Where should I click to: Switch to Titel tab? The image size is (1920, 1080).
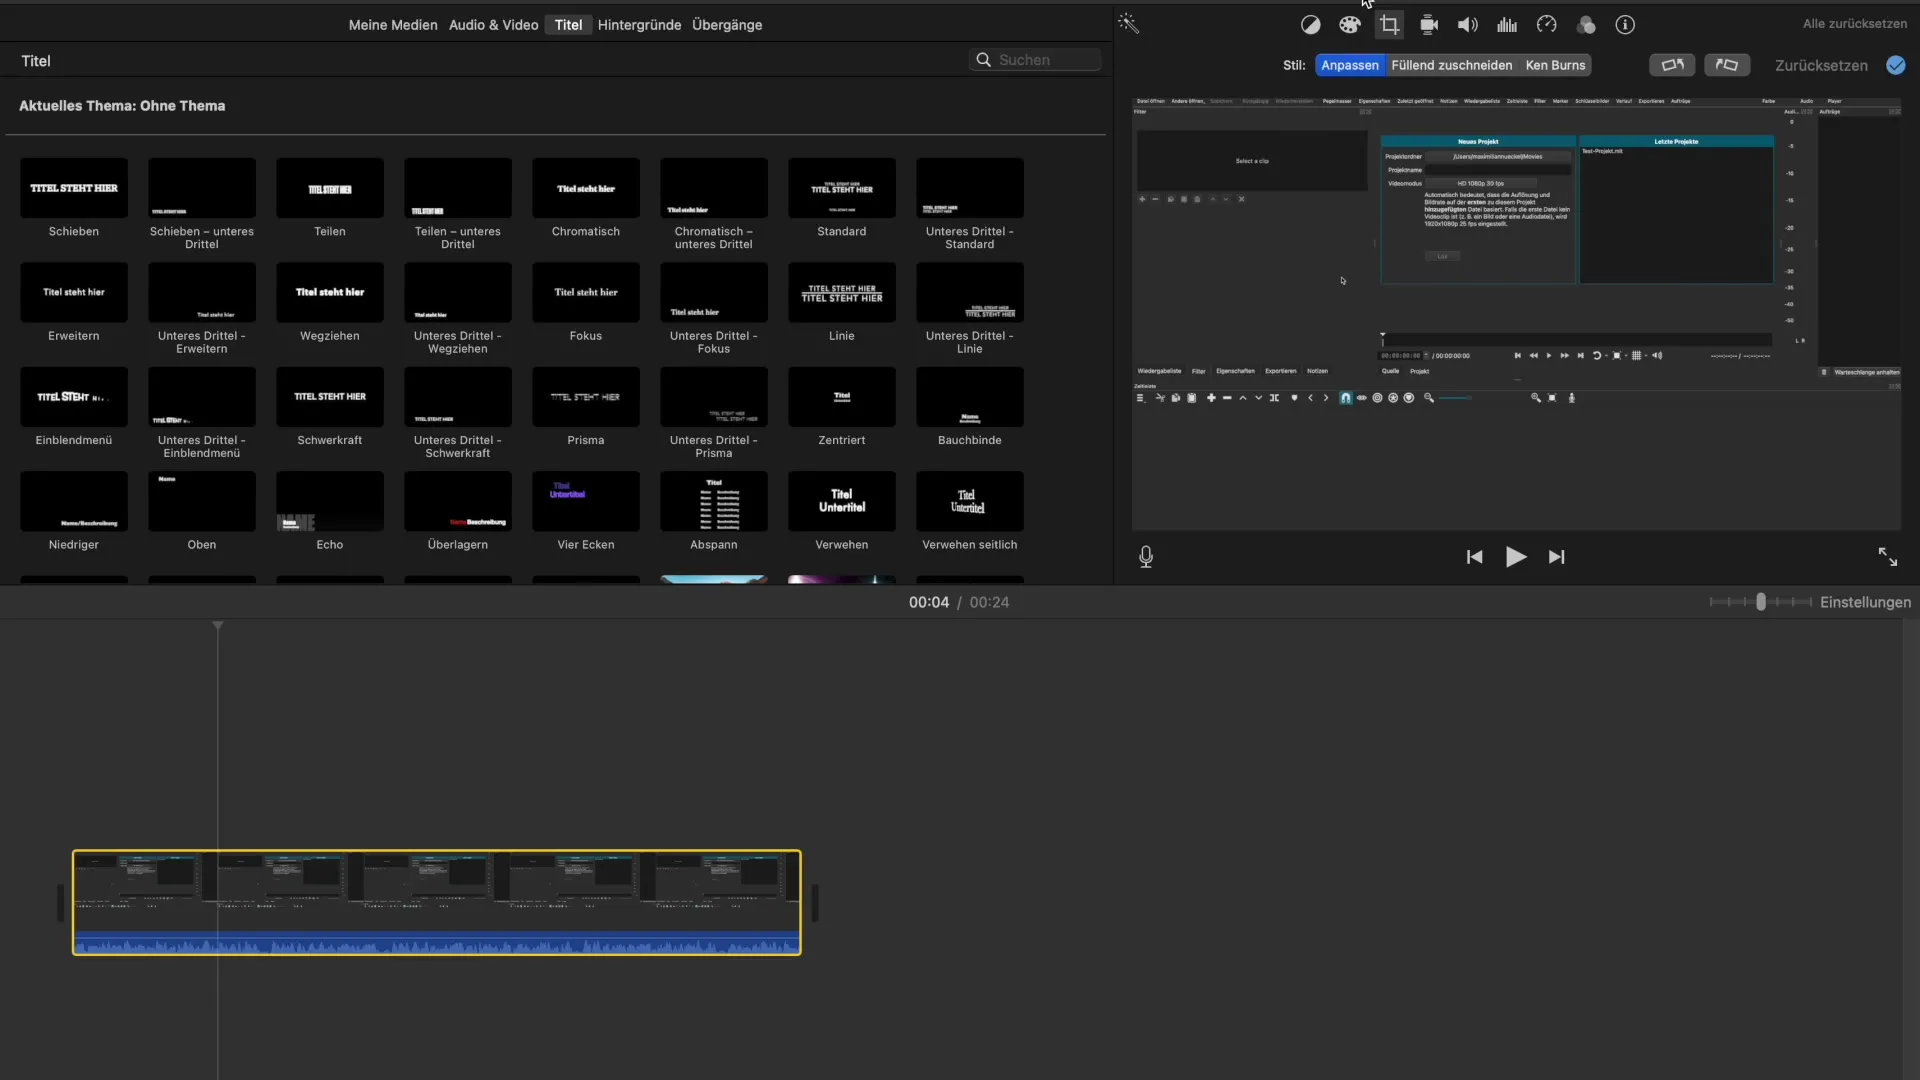tap(569, 25)
